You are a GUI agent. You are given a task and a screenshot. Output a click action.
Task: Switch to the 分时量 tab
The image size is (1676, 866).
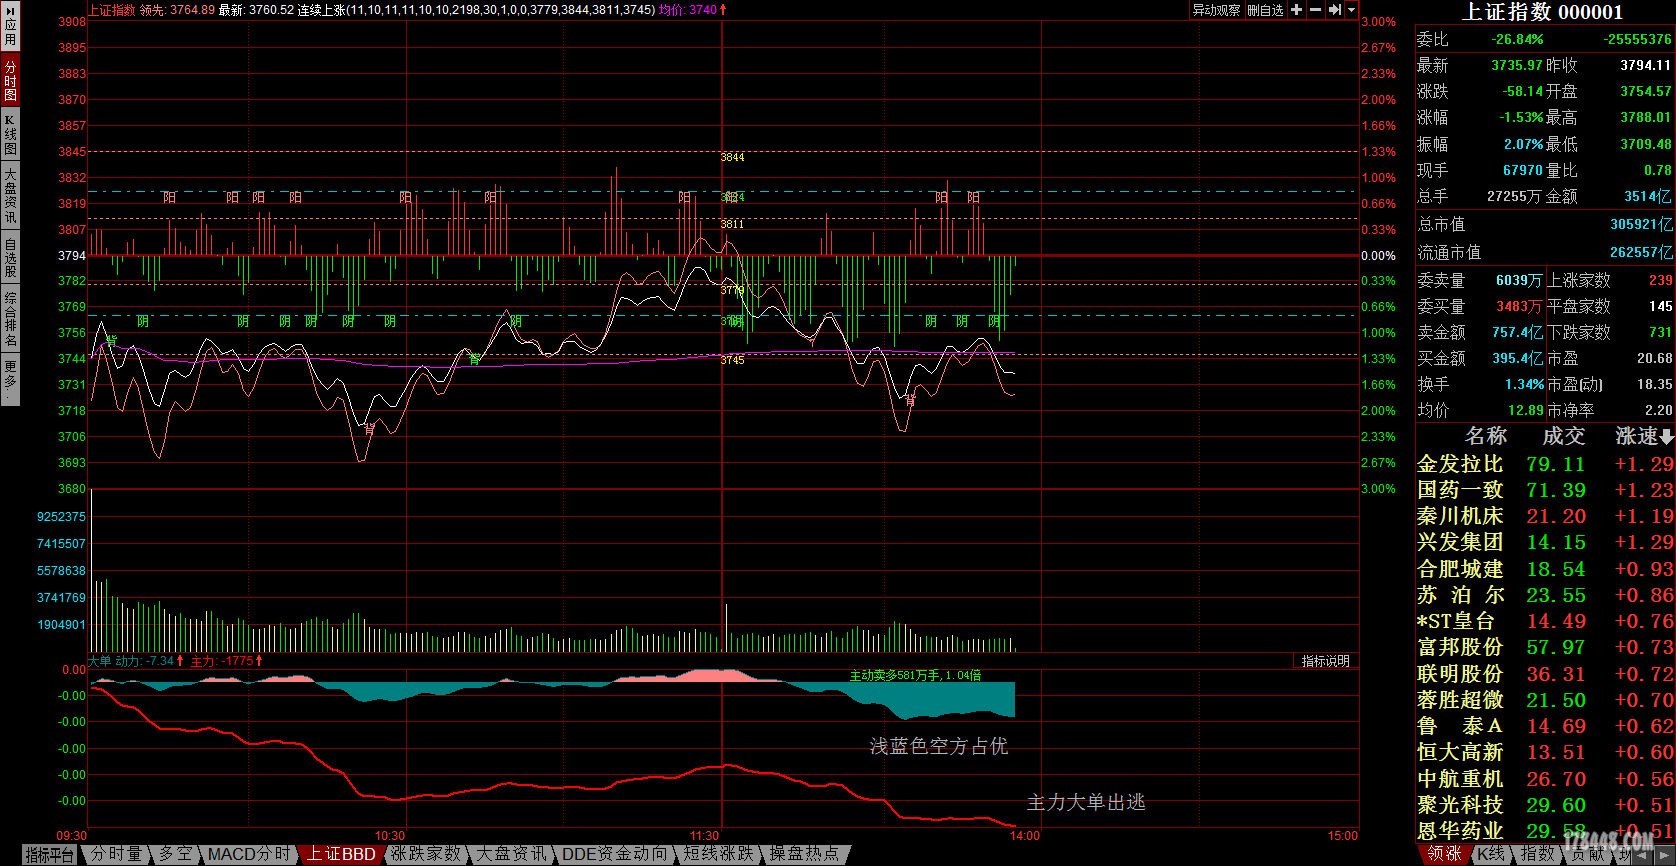tap(115, 855)
